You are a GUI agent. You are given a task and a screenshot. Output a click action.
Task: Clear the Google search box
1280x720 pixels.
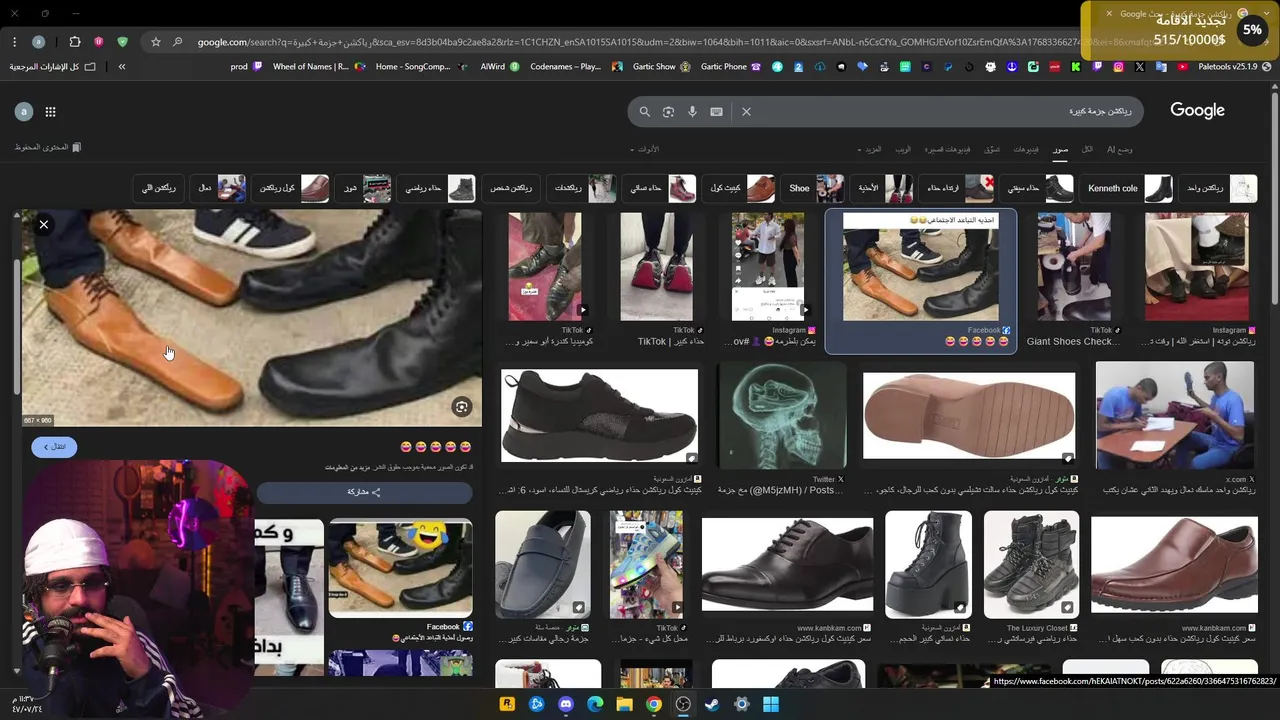746,112
